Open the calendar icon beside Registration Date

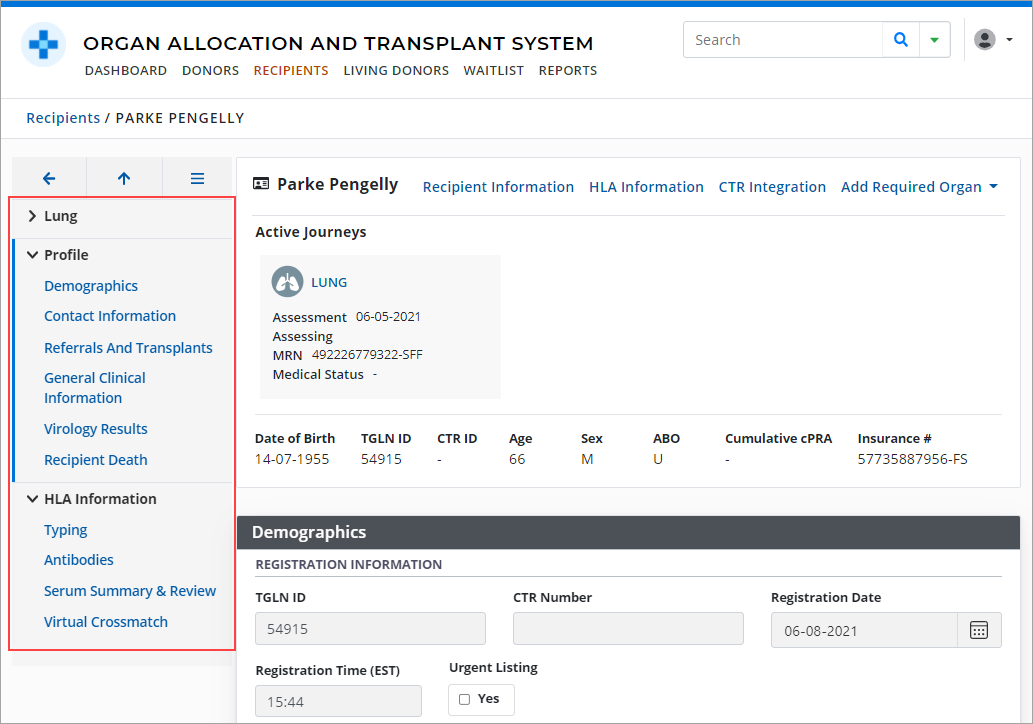click(979, 630)
